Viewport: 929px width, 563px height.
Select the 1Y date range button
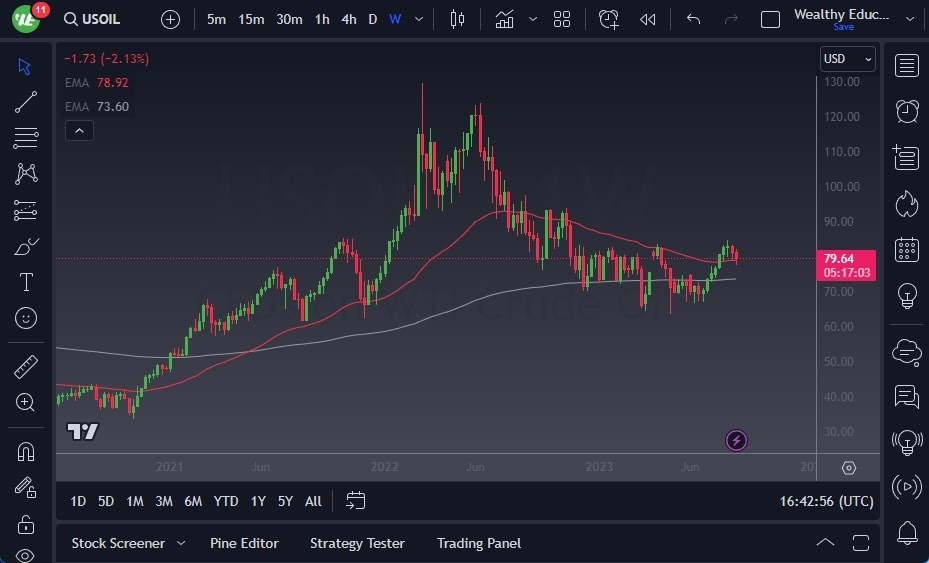coord(258,501)
